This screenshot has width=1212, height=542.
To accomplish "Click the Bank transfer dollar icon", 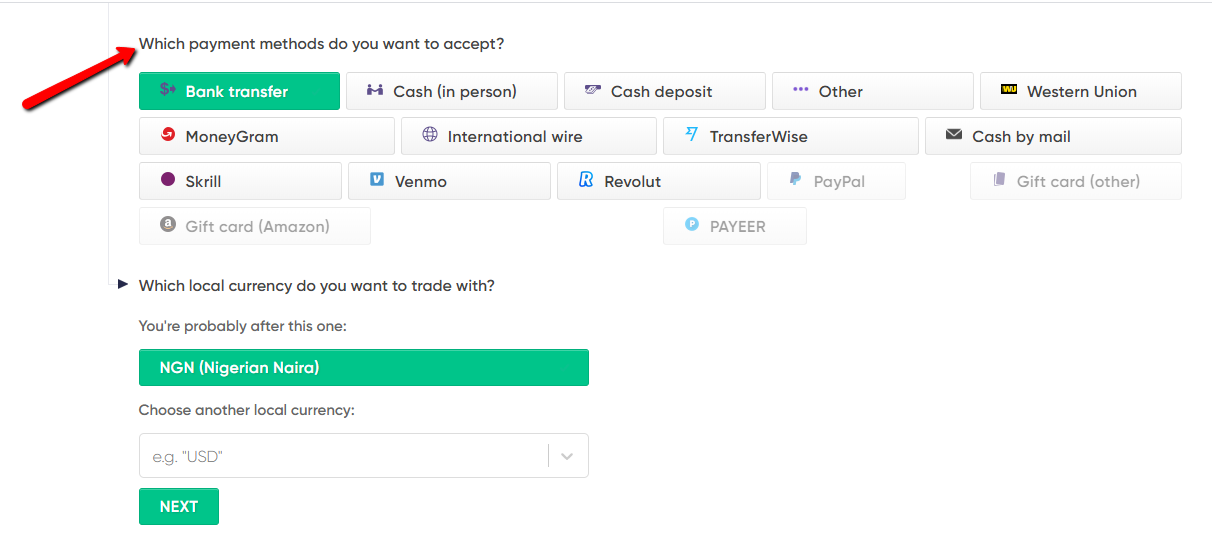I will click(168, 90).
